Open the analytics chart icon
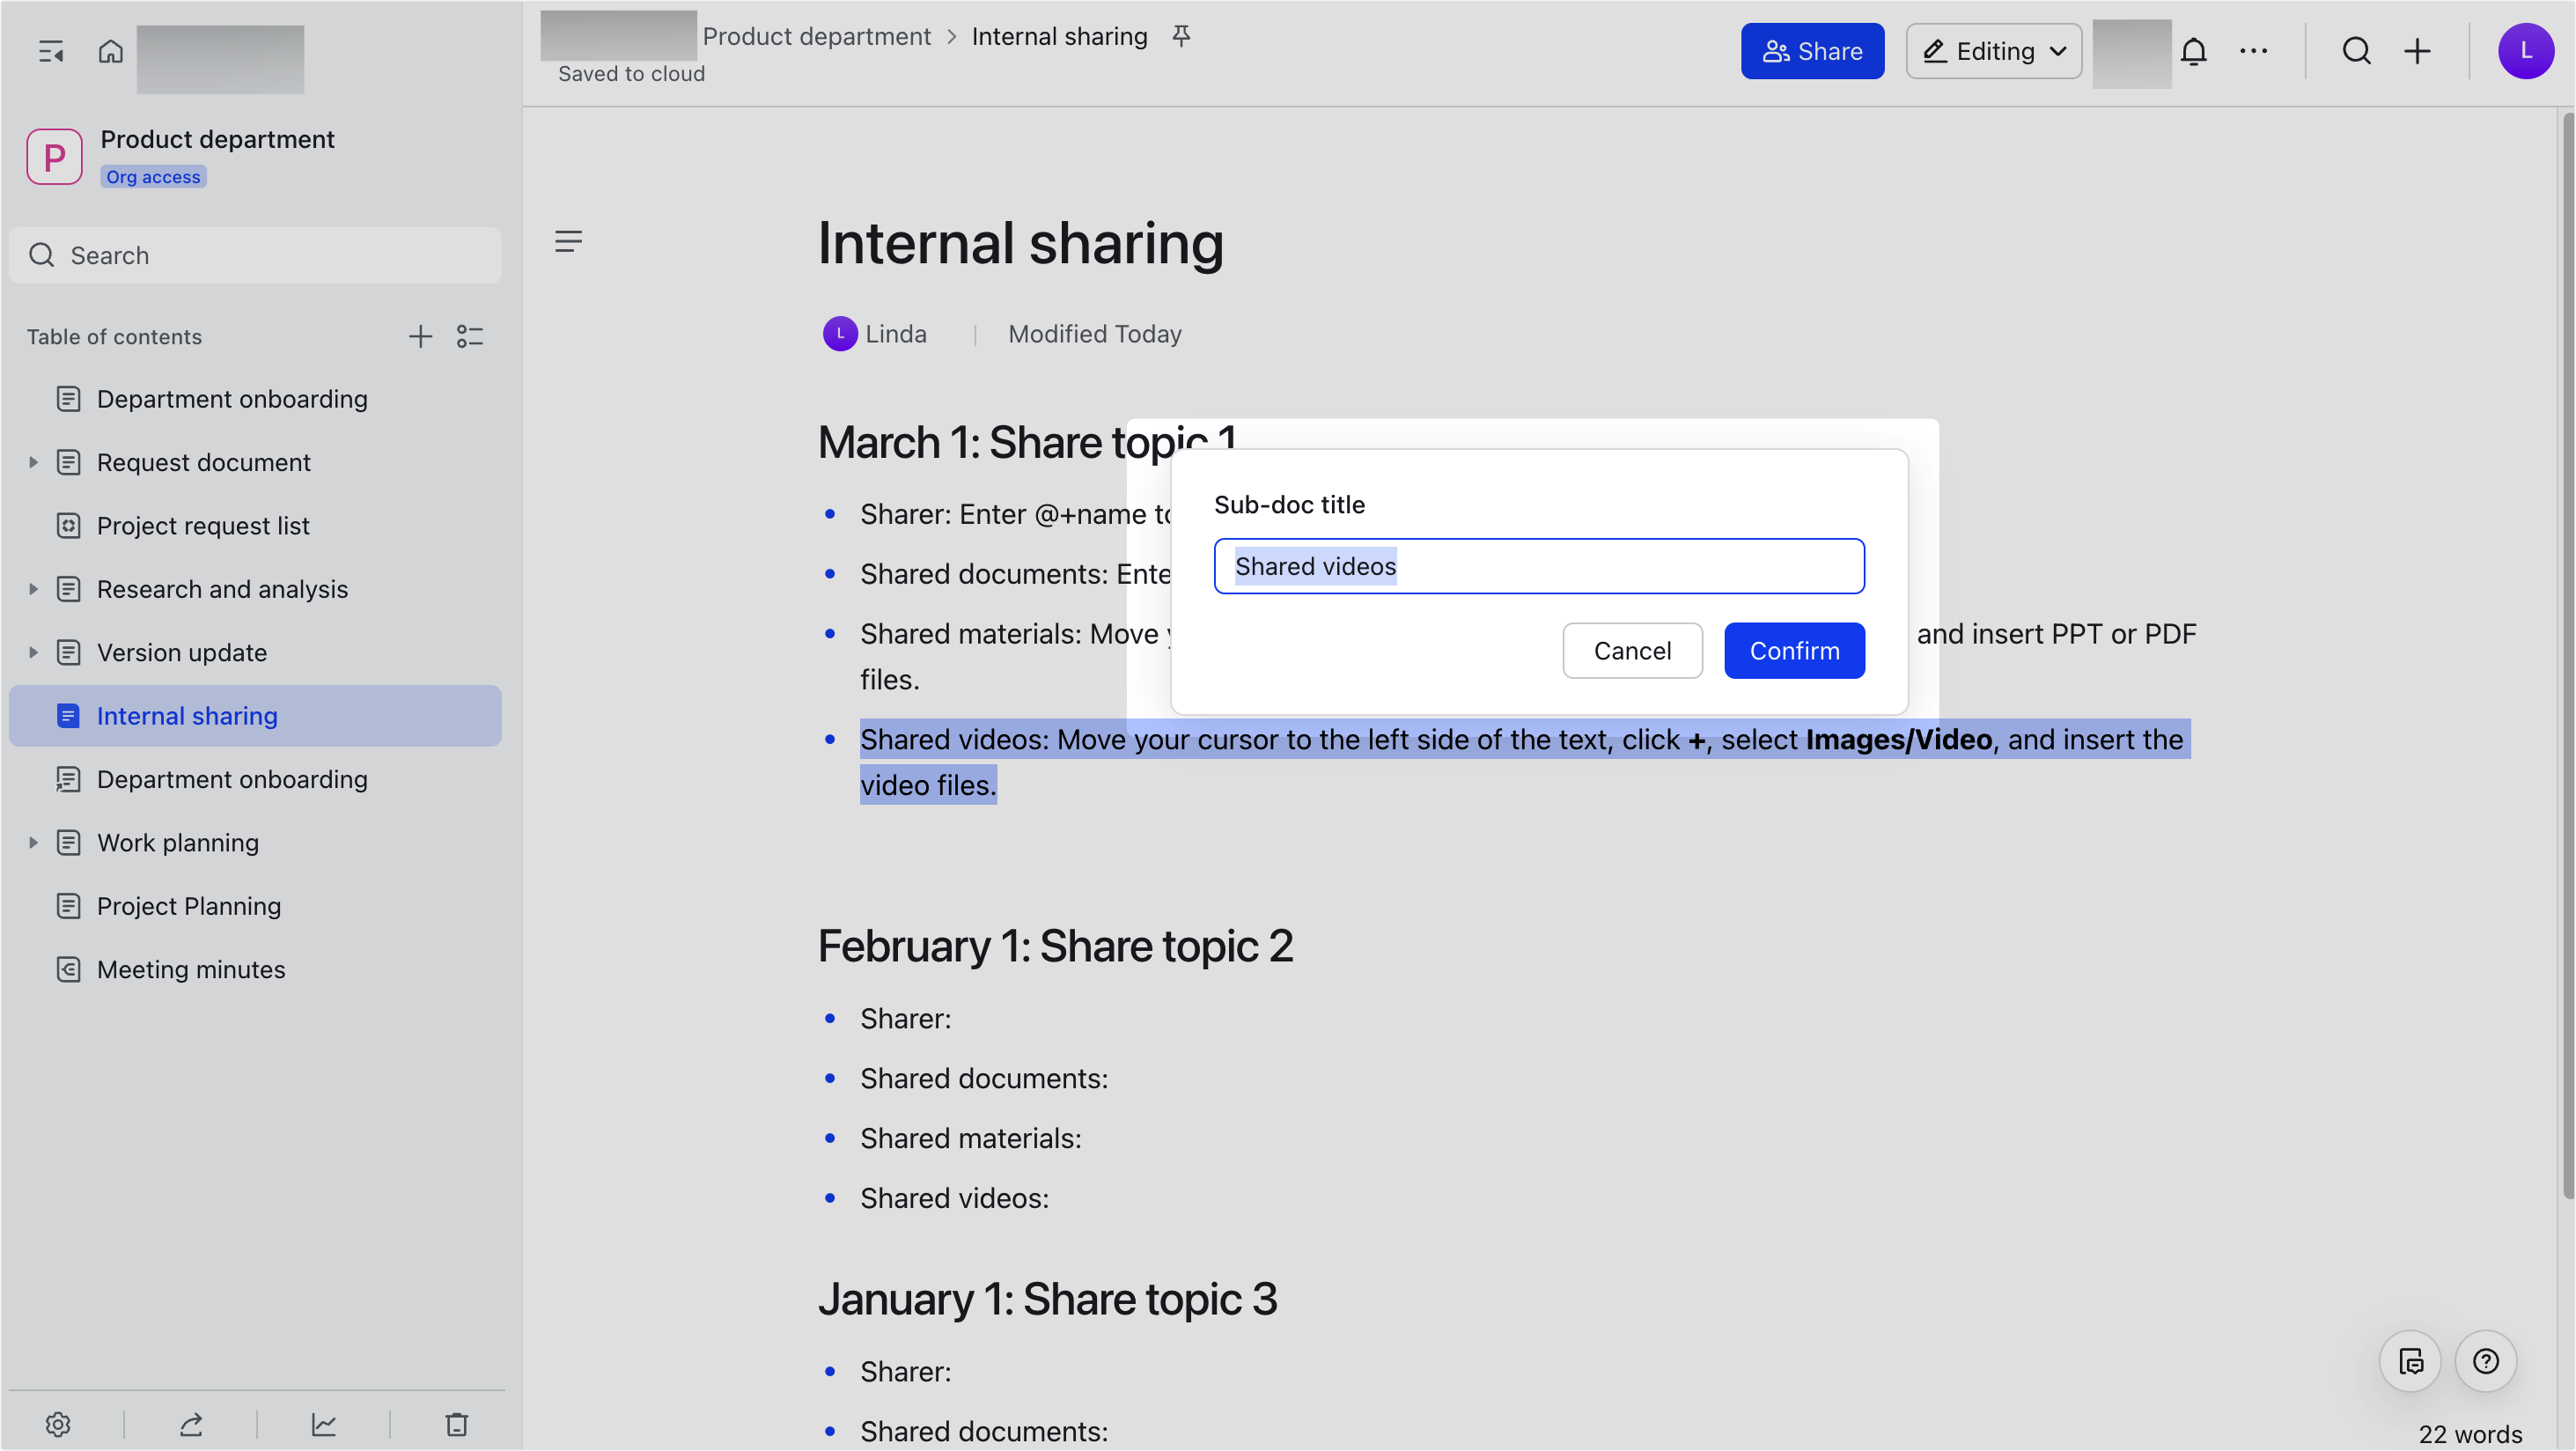The image size is (2576, 1451). (x=323, y=1423)
